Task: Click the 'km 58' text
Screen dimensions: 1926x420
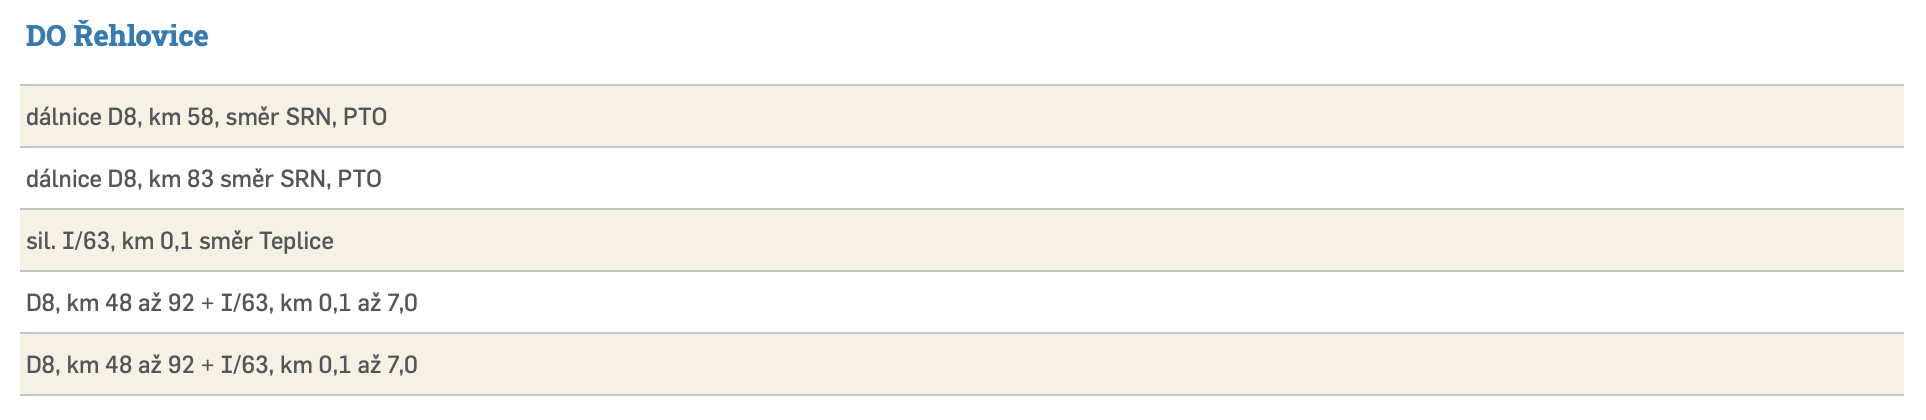Action: coord(181,117)
